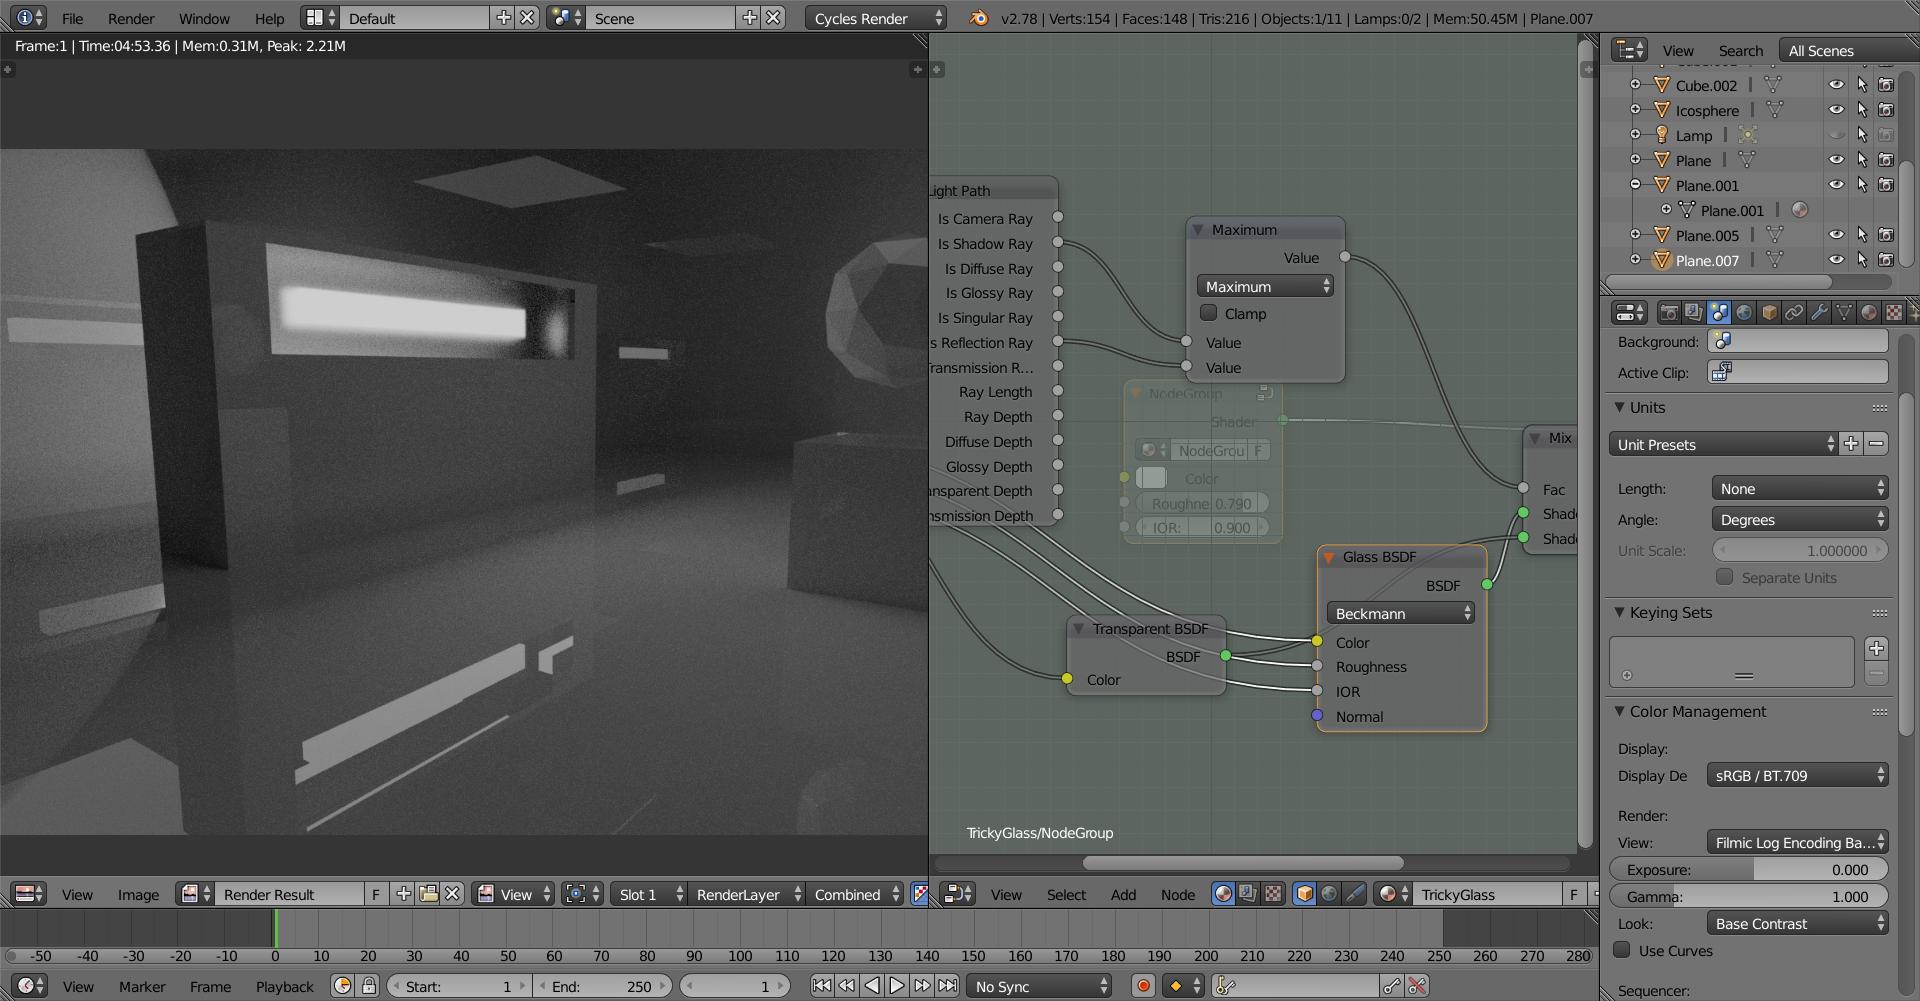
Task: Open the Node menu in node editor
Action: tap(1178, 894)
